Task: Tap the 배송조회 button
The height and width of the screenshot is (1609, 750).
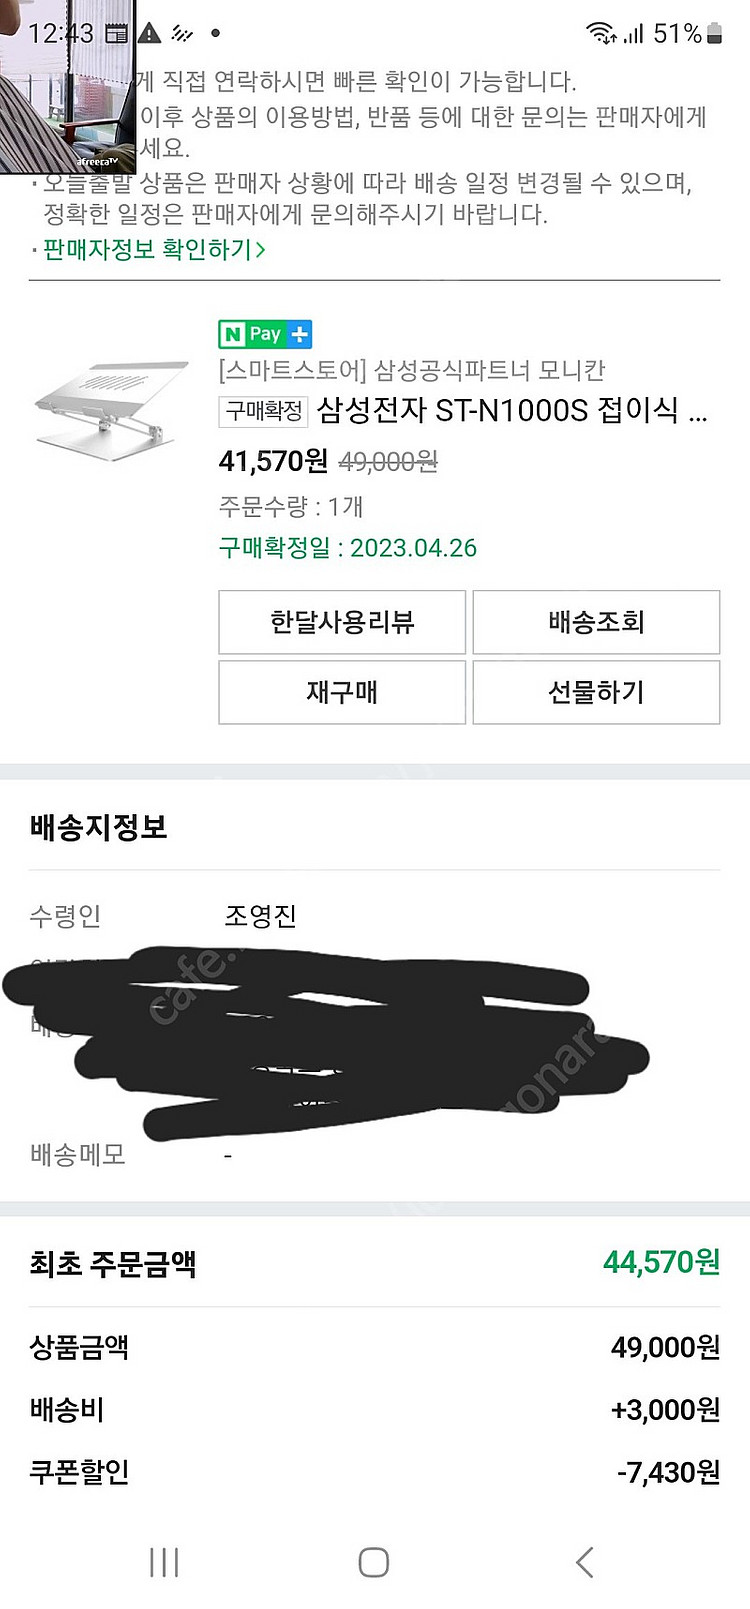Action: tap(596, 622)
